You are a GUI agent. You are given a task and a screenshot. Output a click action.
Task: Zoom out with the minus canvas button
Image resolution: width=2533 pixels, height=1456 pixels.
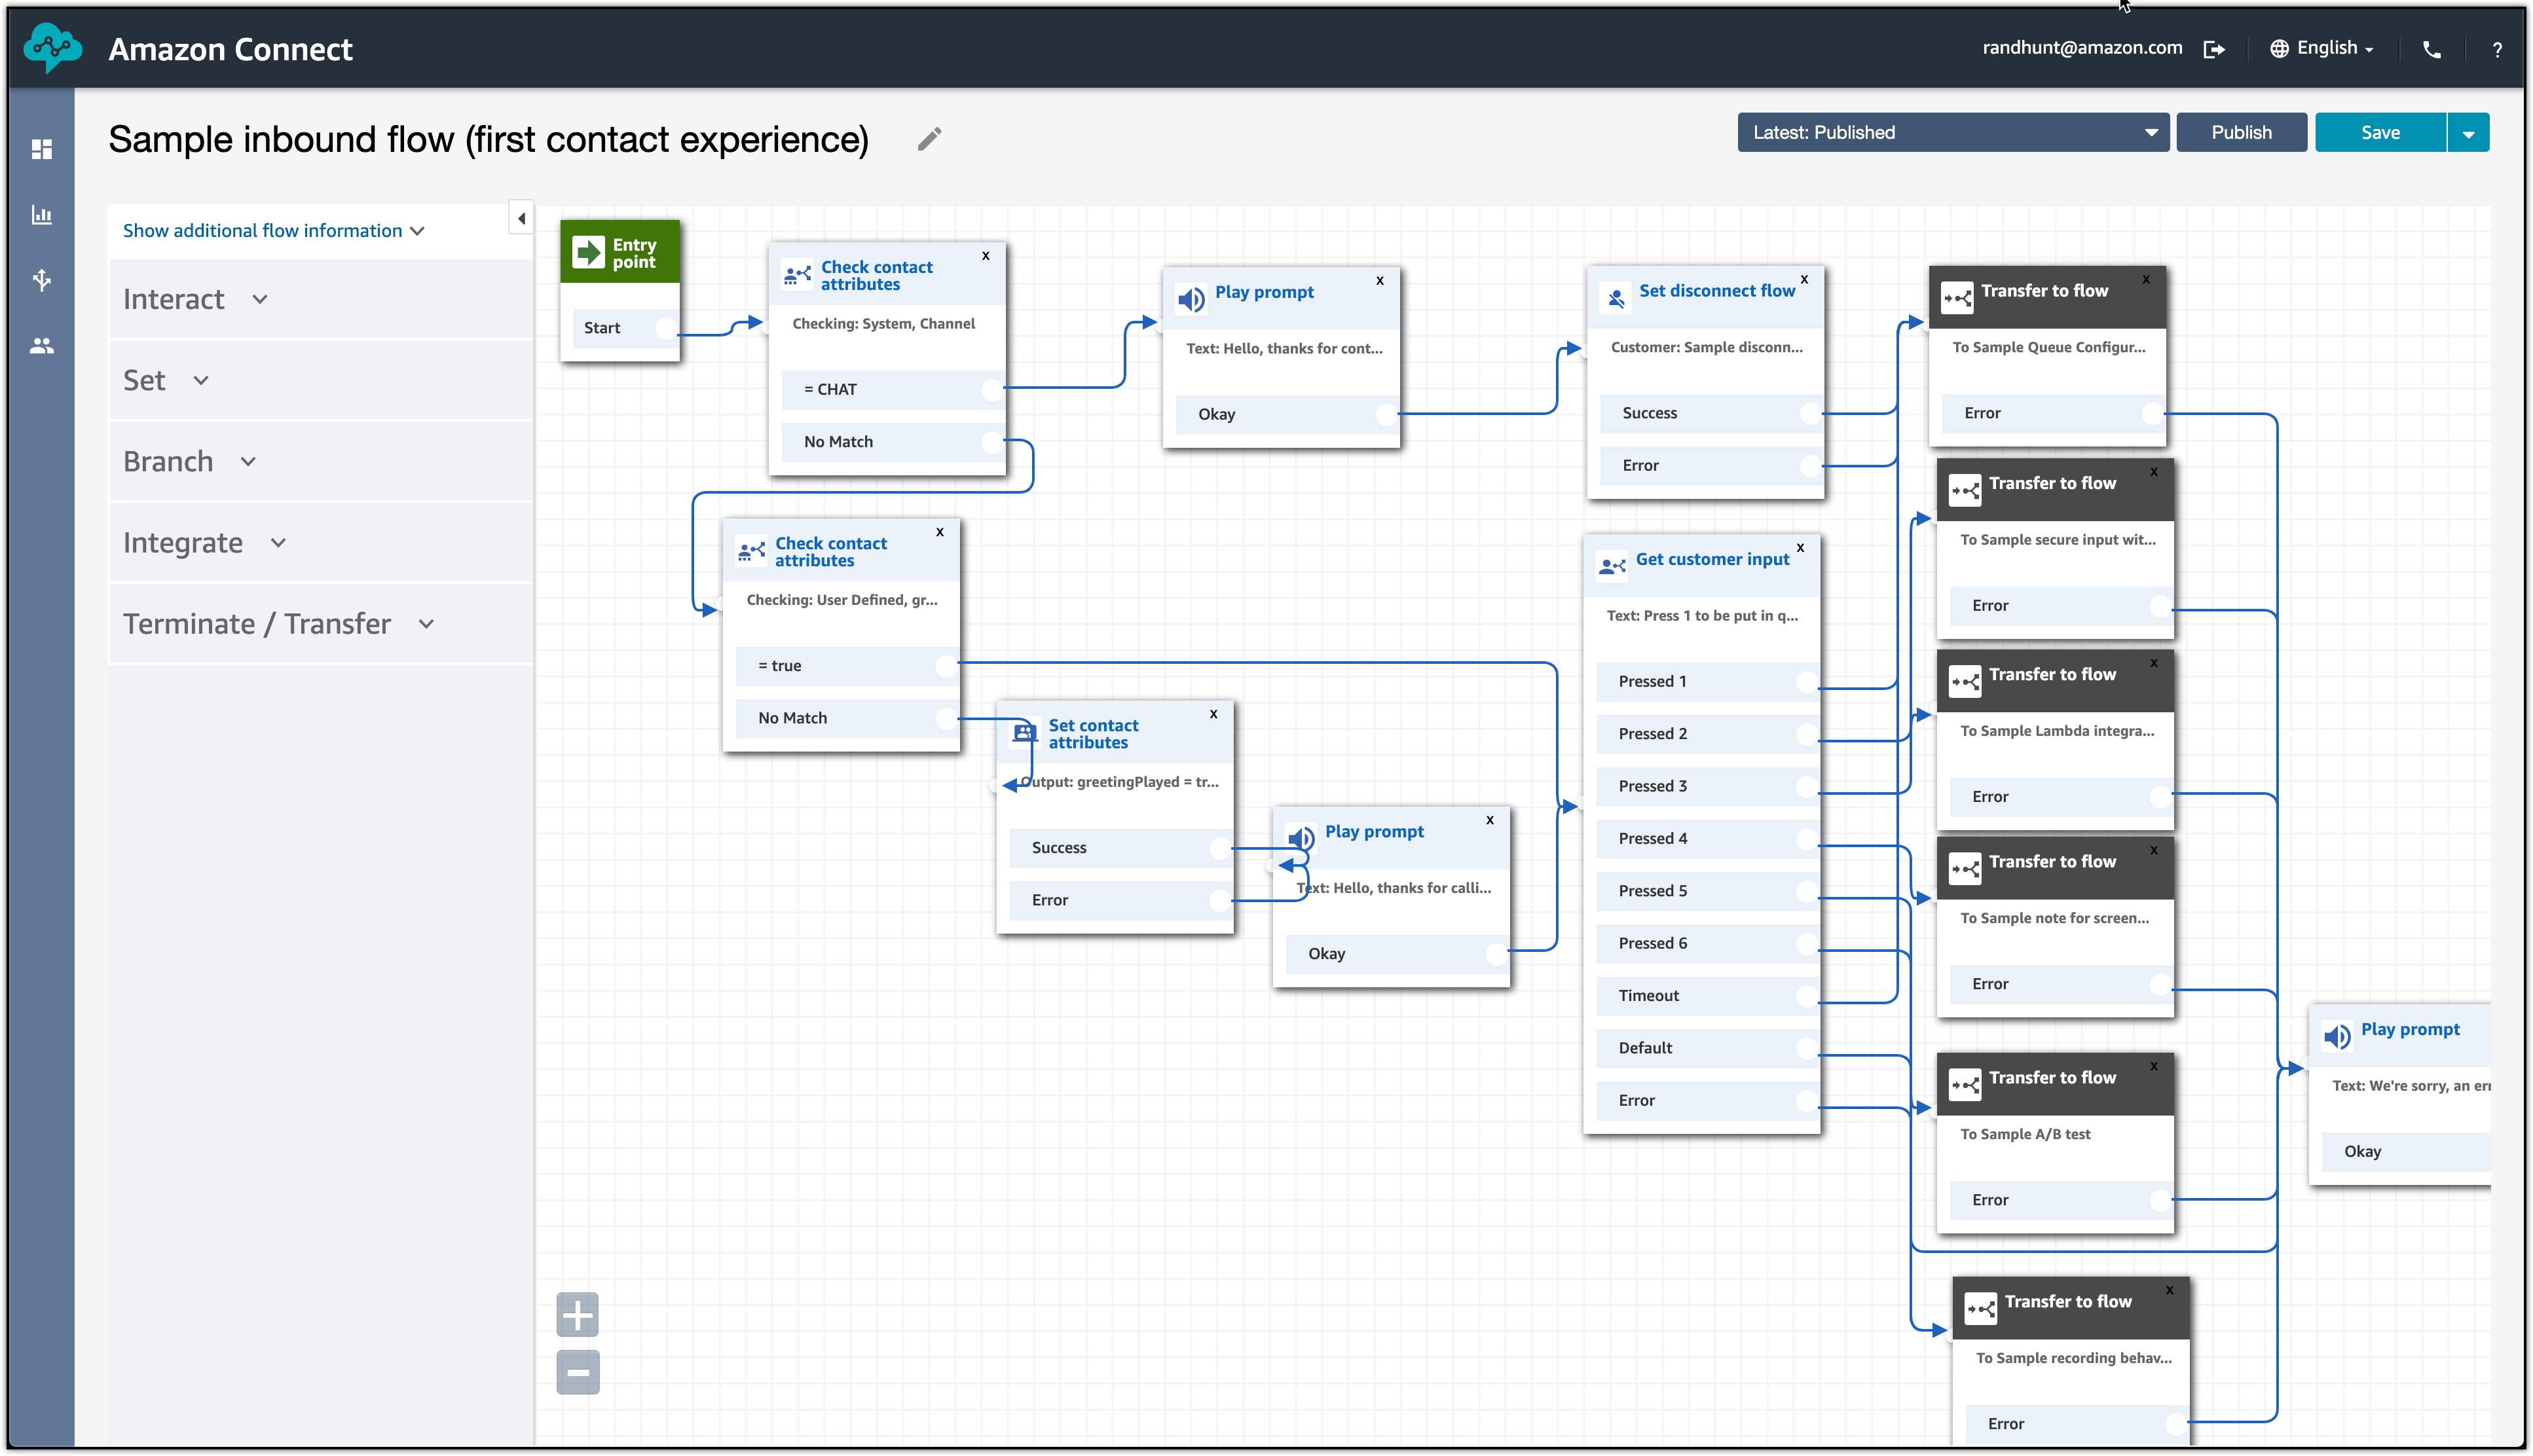[577, 1372]
